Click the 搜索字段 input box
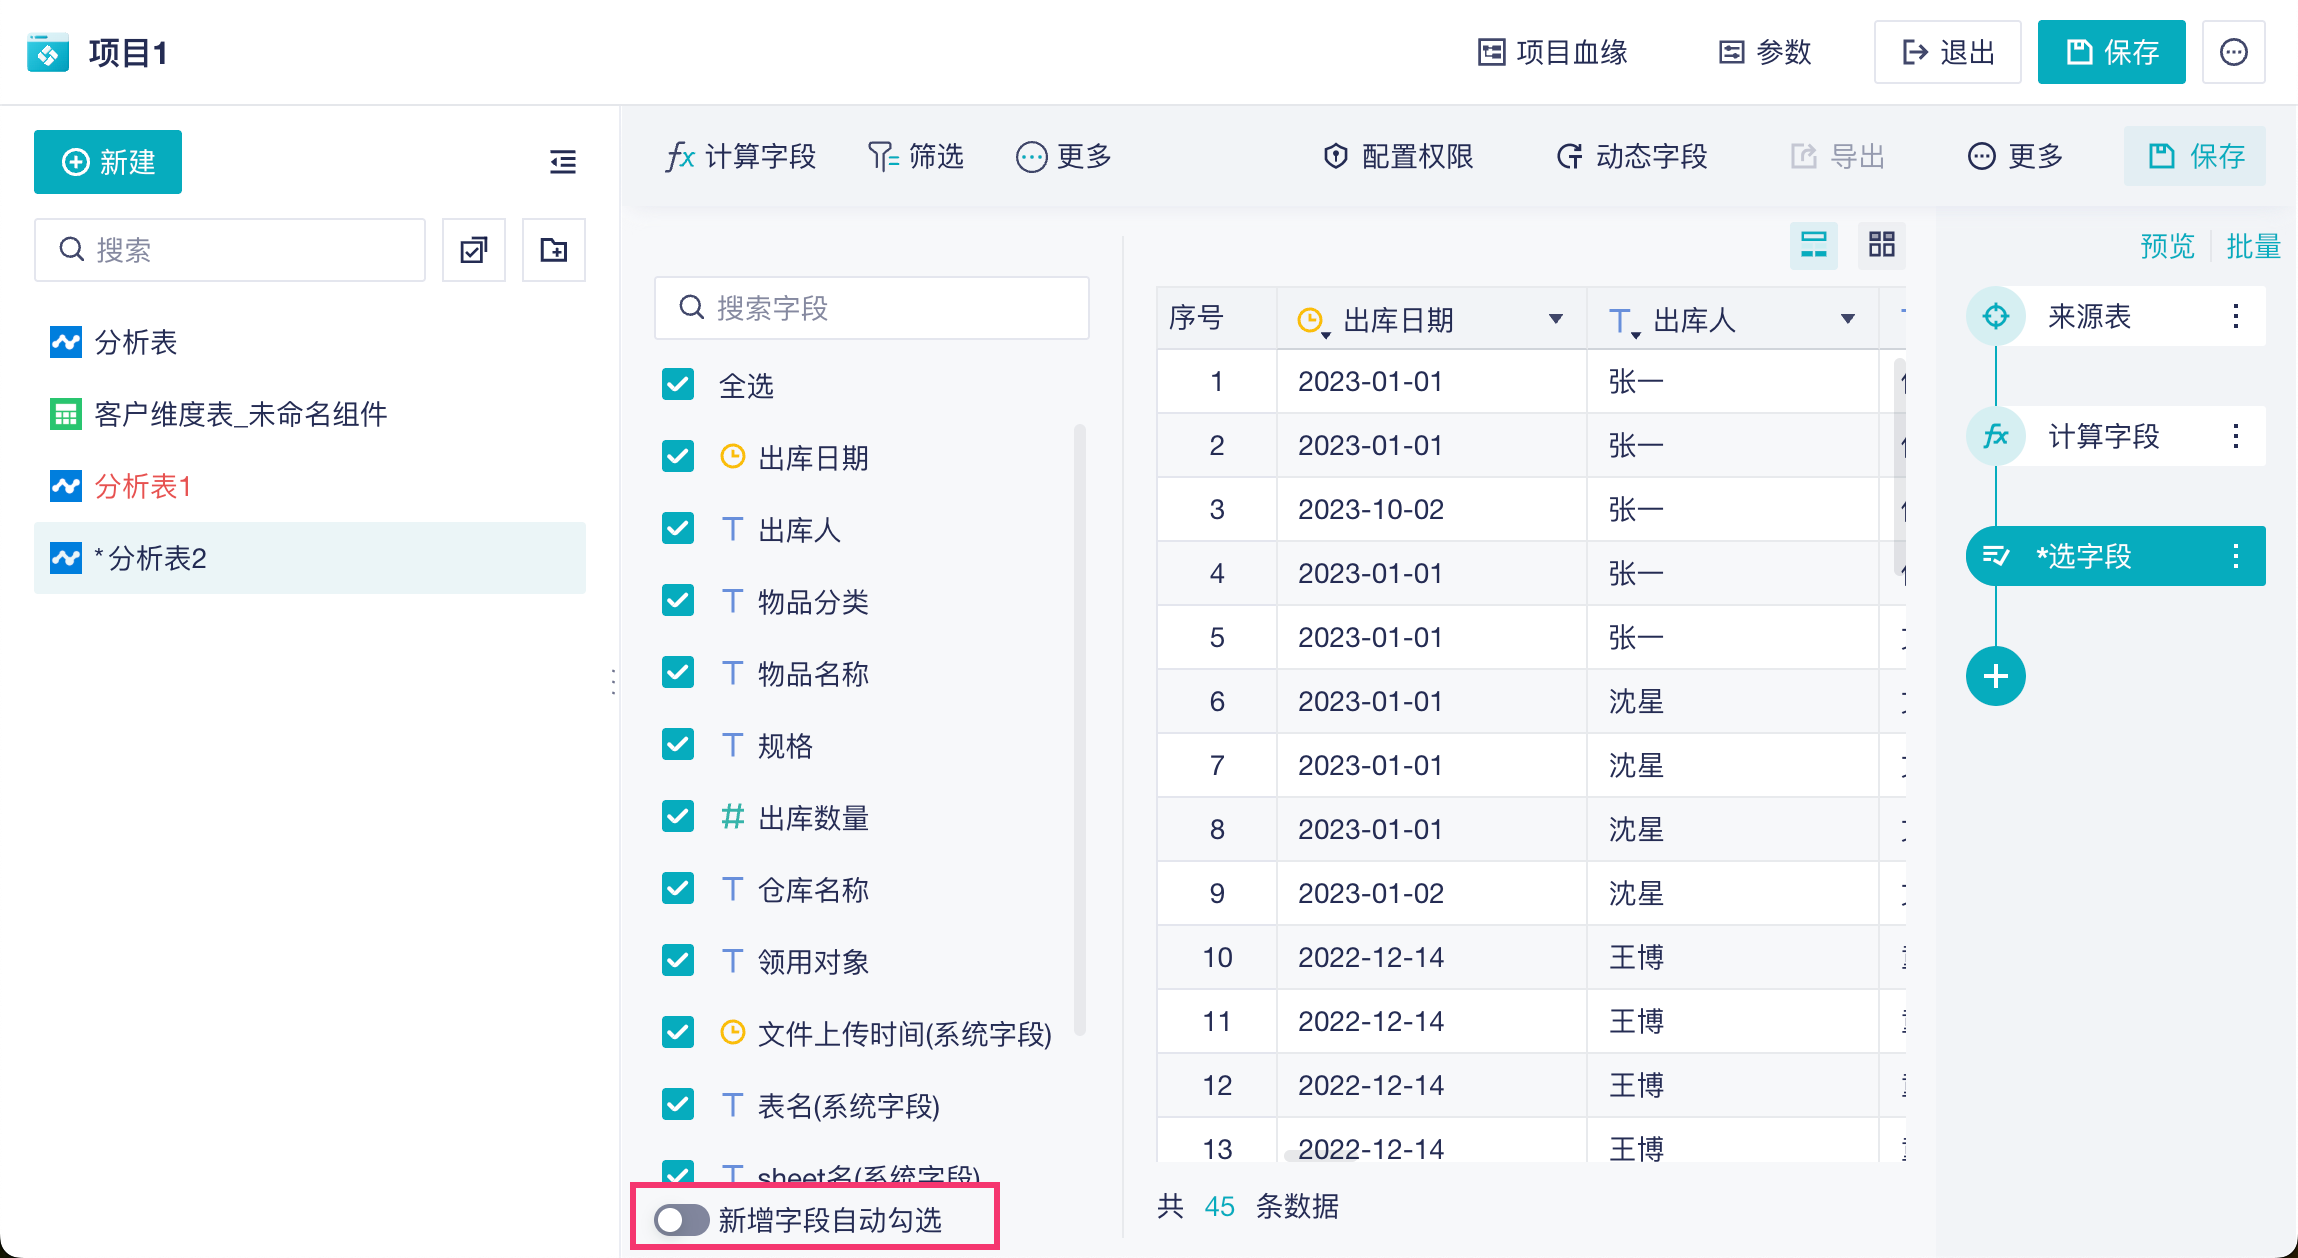 [x=871, y=308]
